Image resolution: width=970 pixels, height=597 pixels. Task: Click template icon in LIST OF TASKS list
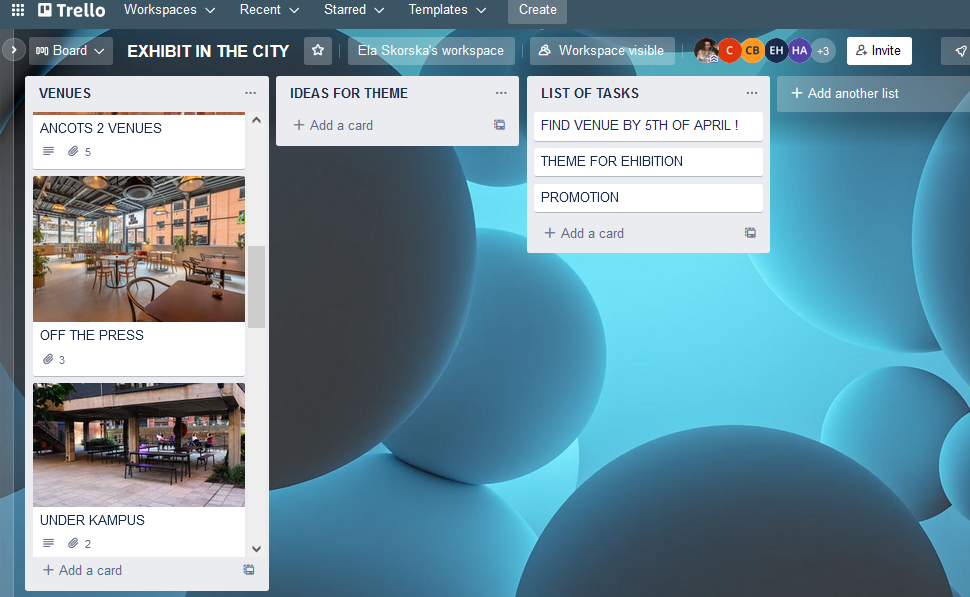[x=750, y=233]
